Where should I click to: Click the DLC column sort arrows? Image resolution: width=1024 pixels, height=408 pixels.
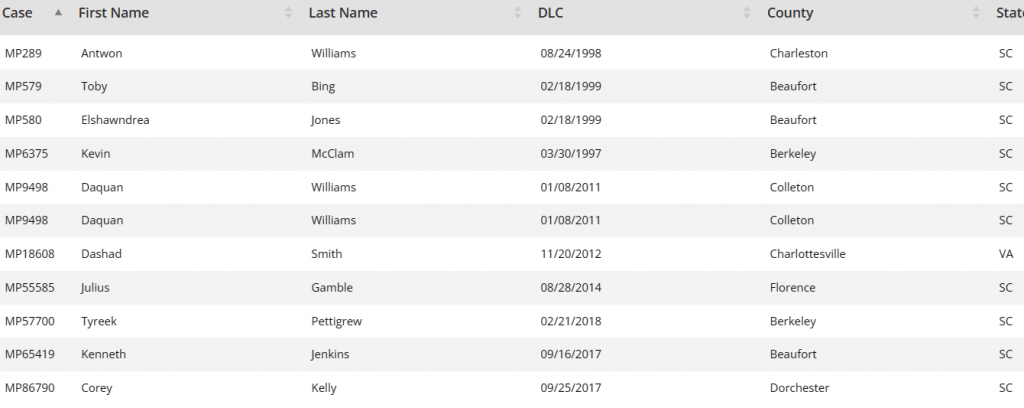(x=746, y=13)
